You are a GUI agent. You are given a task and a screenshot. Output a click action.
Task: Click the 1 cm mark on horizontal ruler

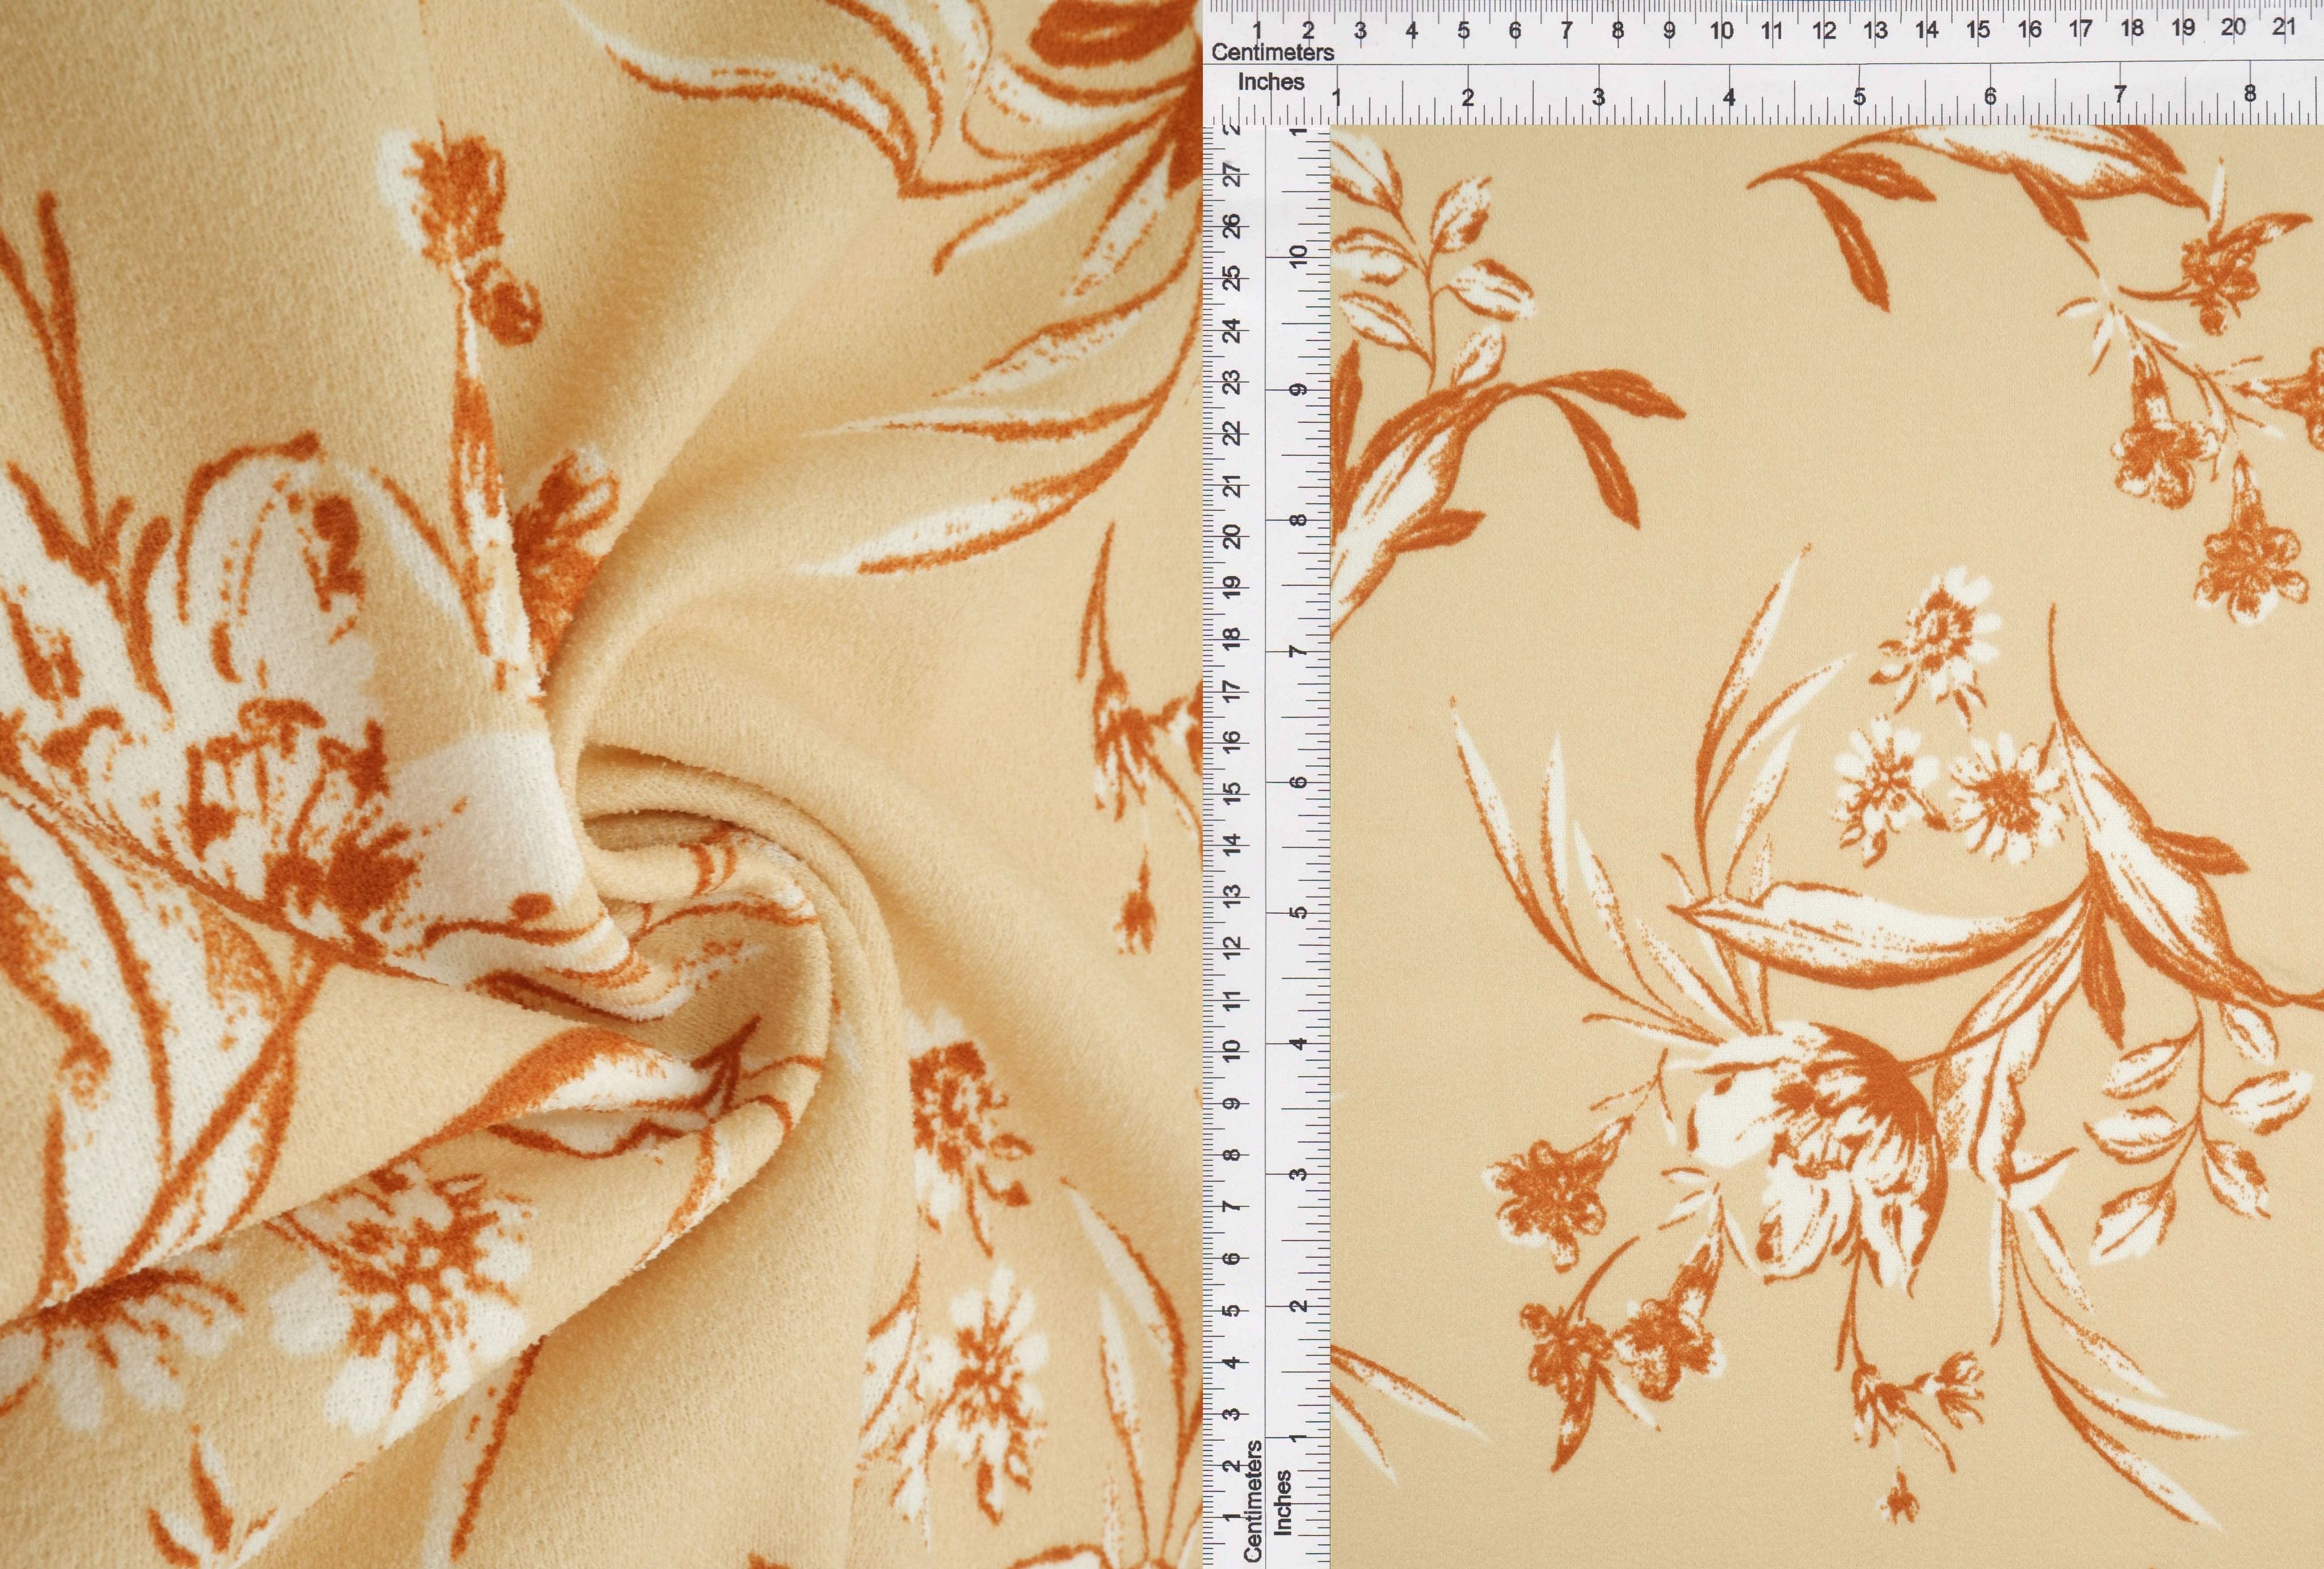tap(1257, 31)
